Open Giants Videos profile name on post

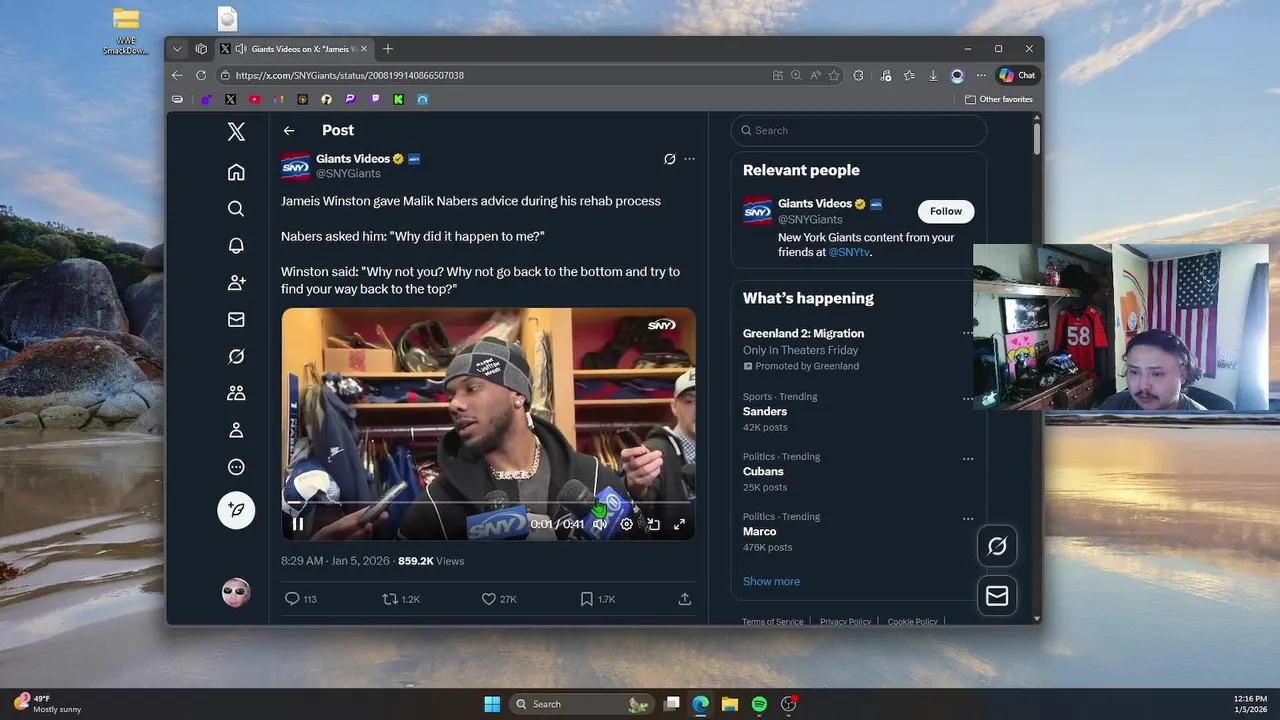353,159
